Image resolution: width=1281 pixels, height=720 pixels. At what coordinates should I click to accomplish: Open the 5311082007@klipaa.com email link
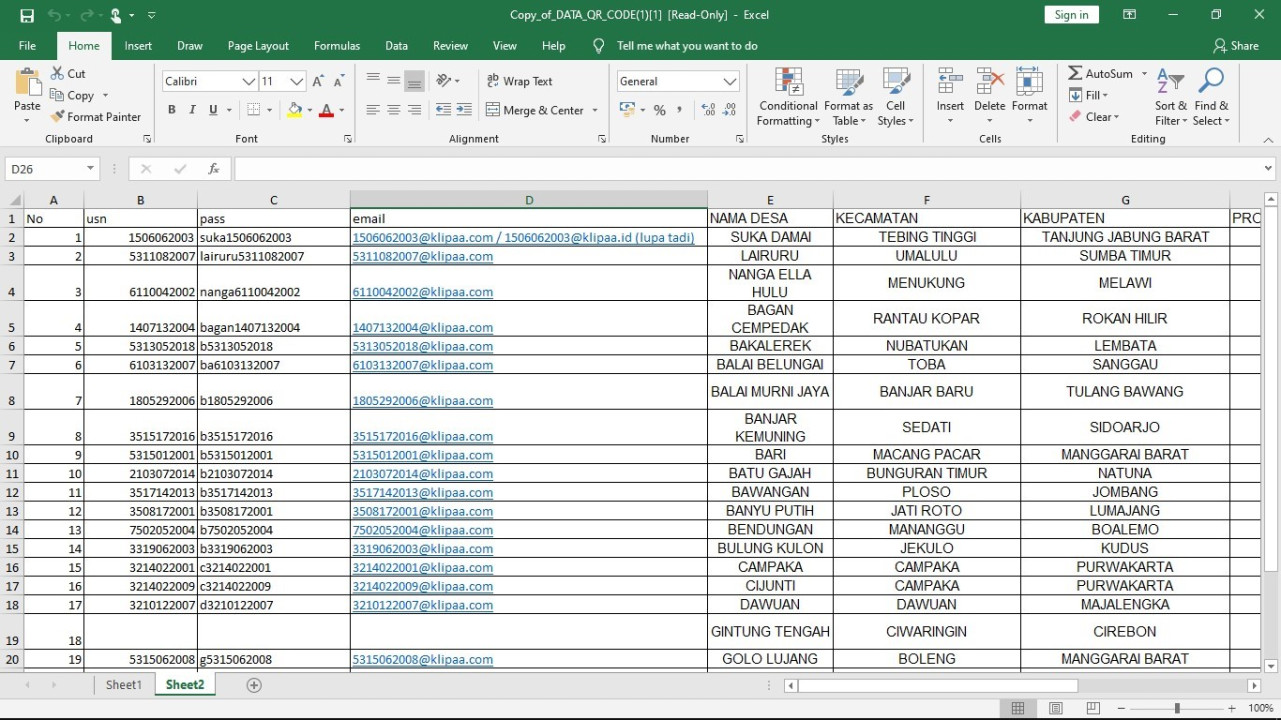(x=422, y=256)
